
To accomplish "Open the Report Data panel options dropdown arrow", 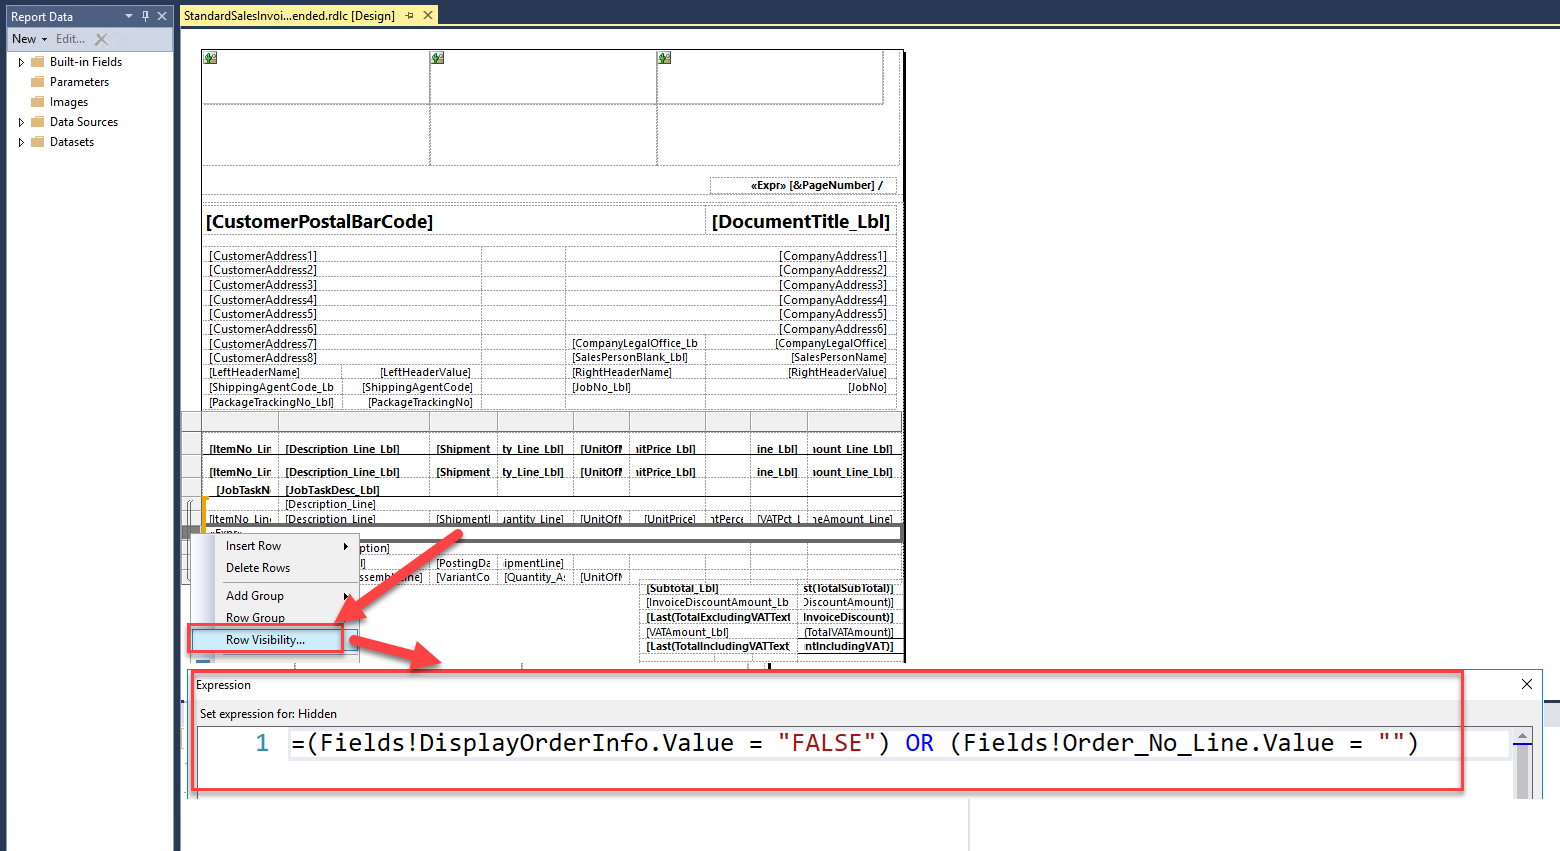I will [129, 16].
